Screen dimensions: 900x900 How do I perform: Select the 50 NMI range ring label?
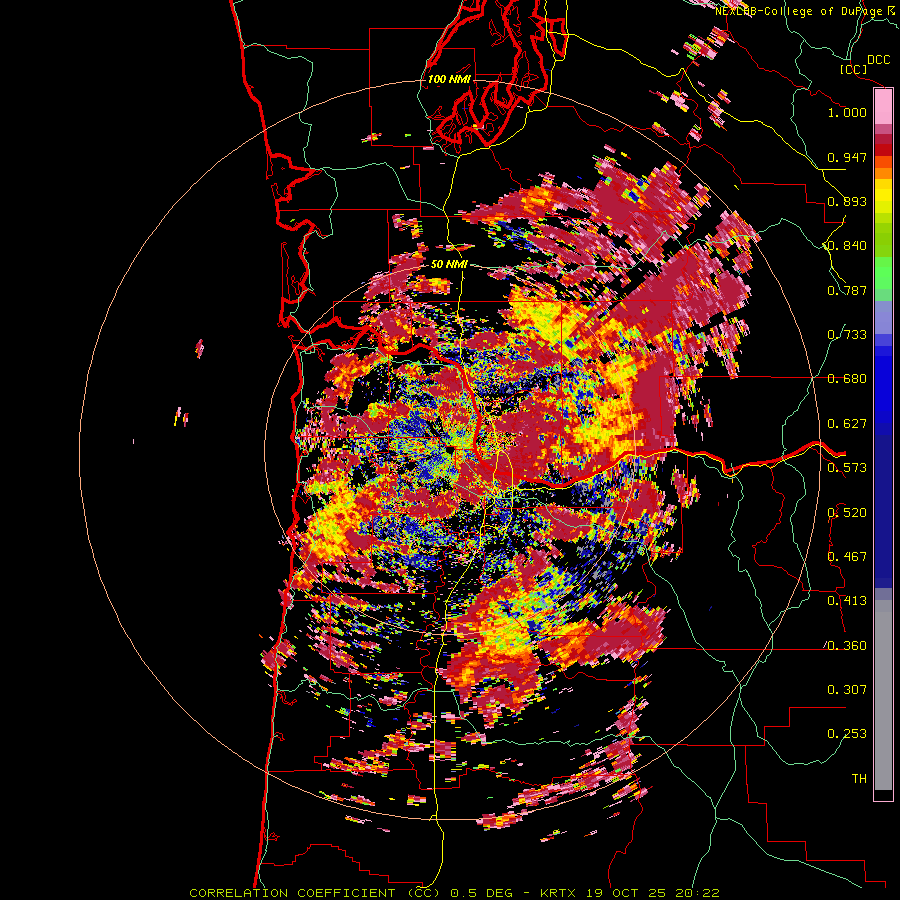pyautogui.click(x=449, y=264)
